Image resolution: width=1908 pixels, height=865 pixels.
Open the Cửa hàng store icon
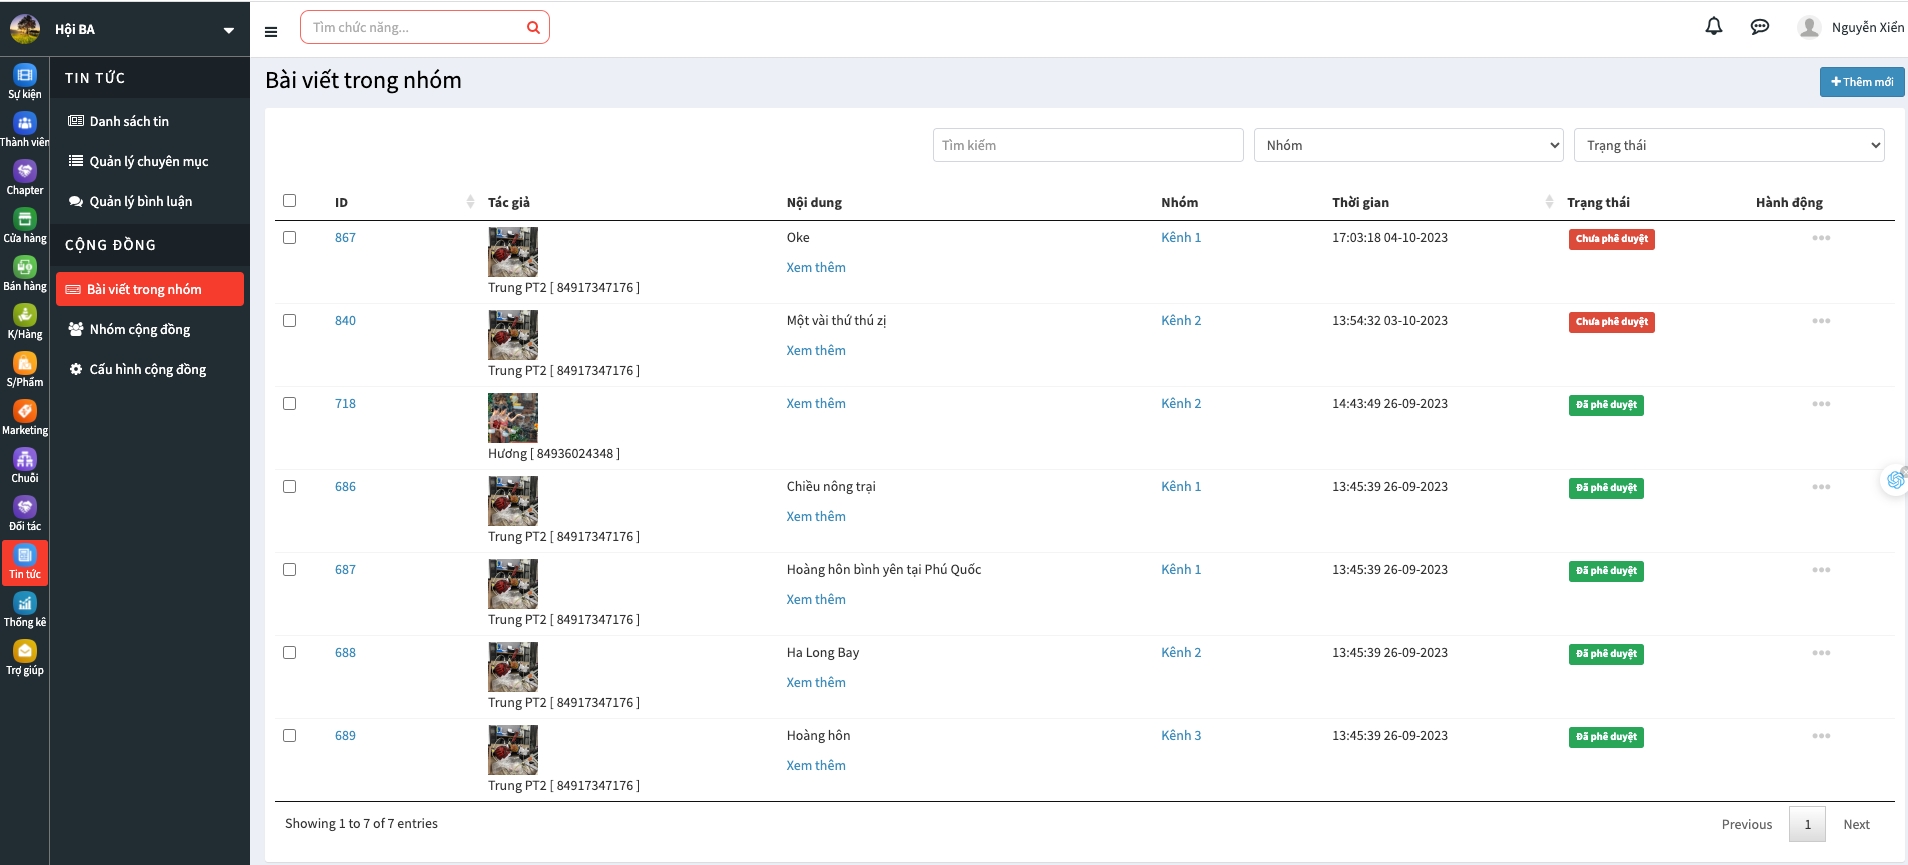pyautogui.click(x=25, y=225)
